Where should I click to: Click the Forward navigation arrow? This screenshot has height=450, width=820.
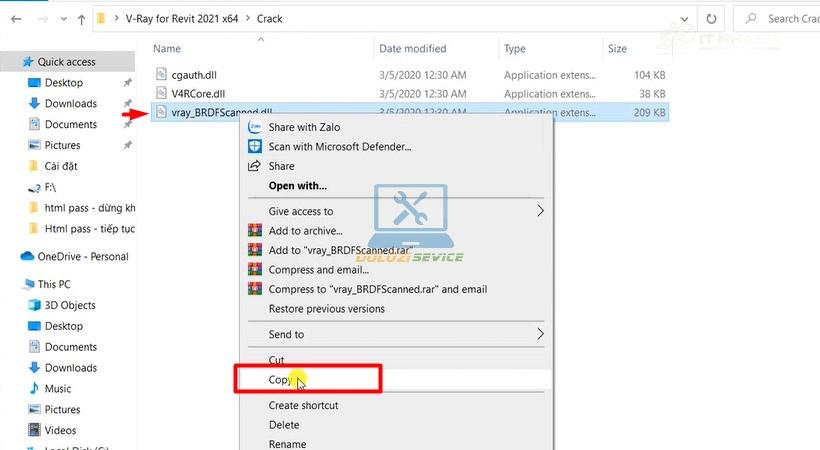(x=43, y=19)
